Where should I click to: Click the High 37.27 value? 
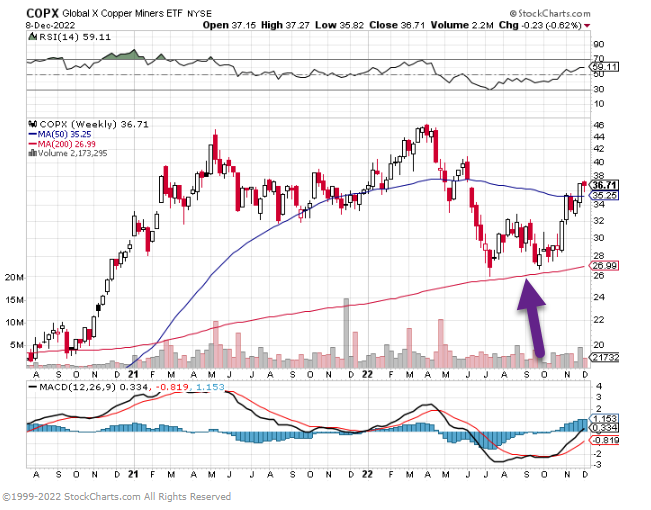285,25
